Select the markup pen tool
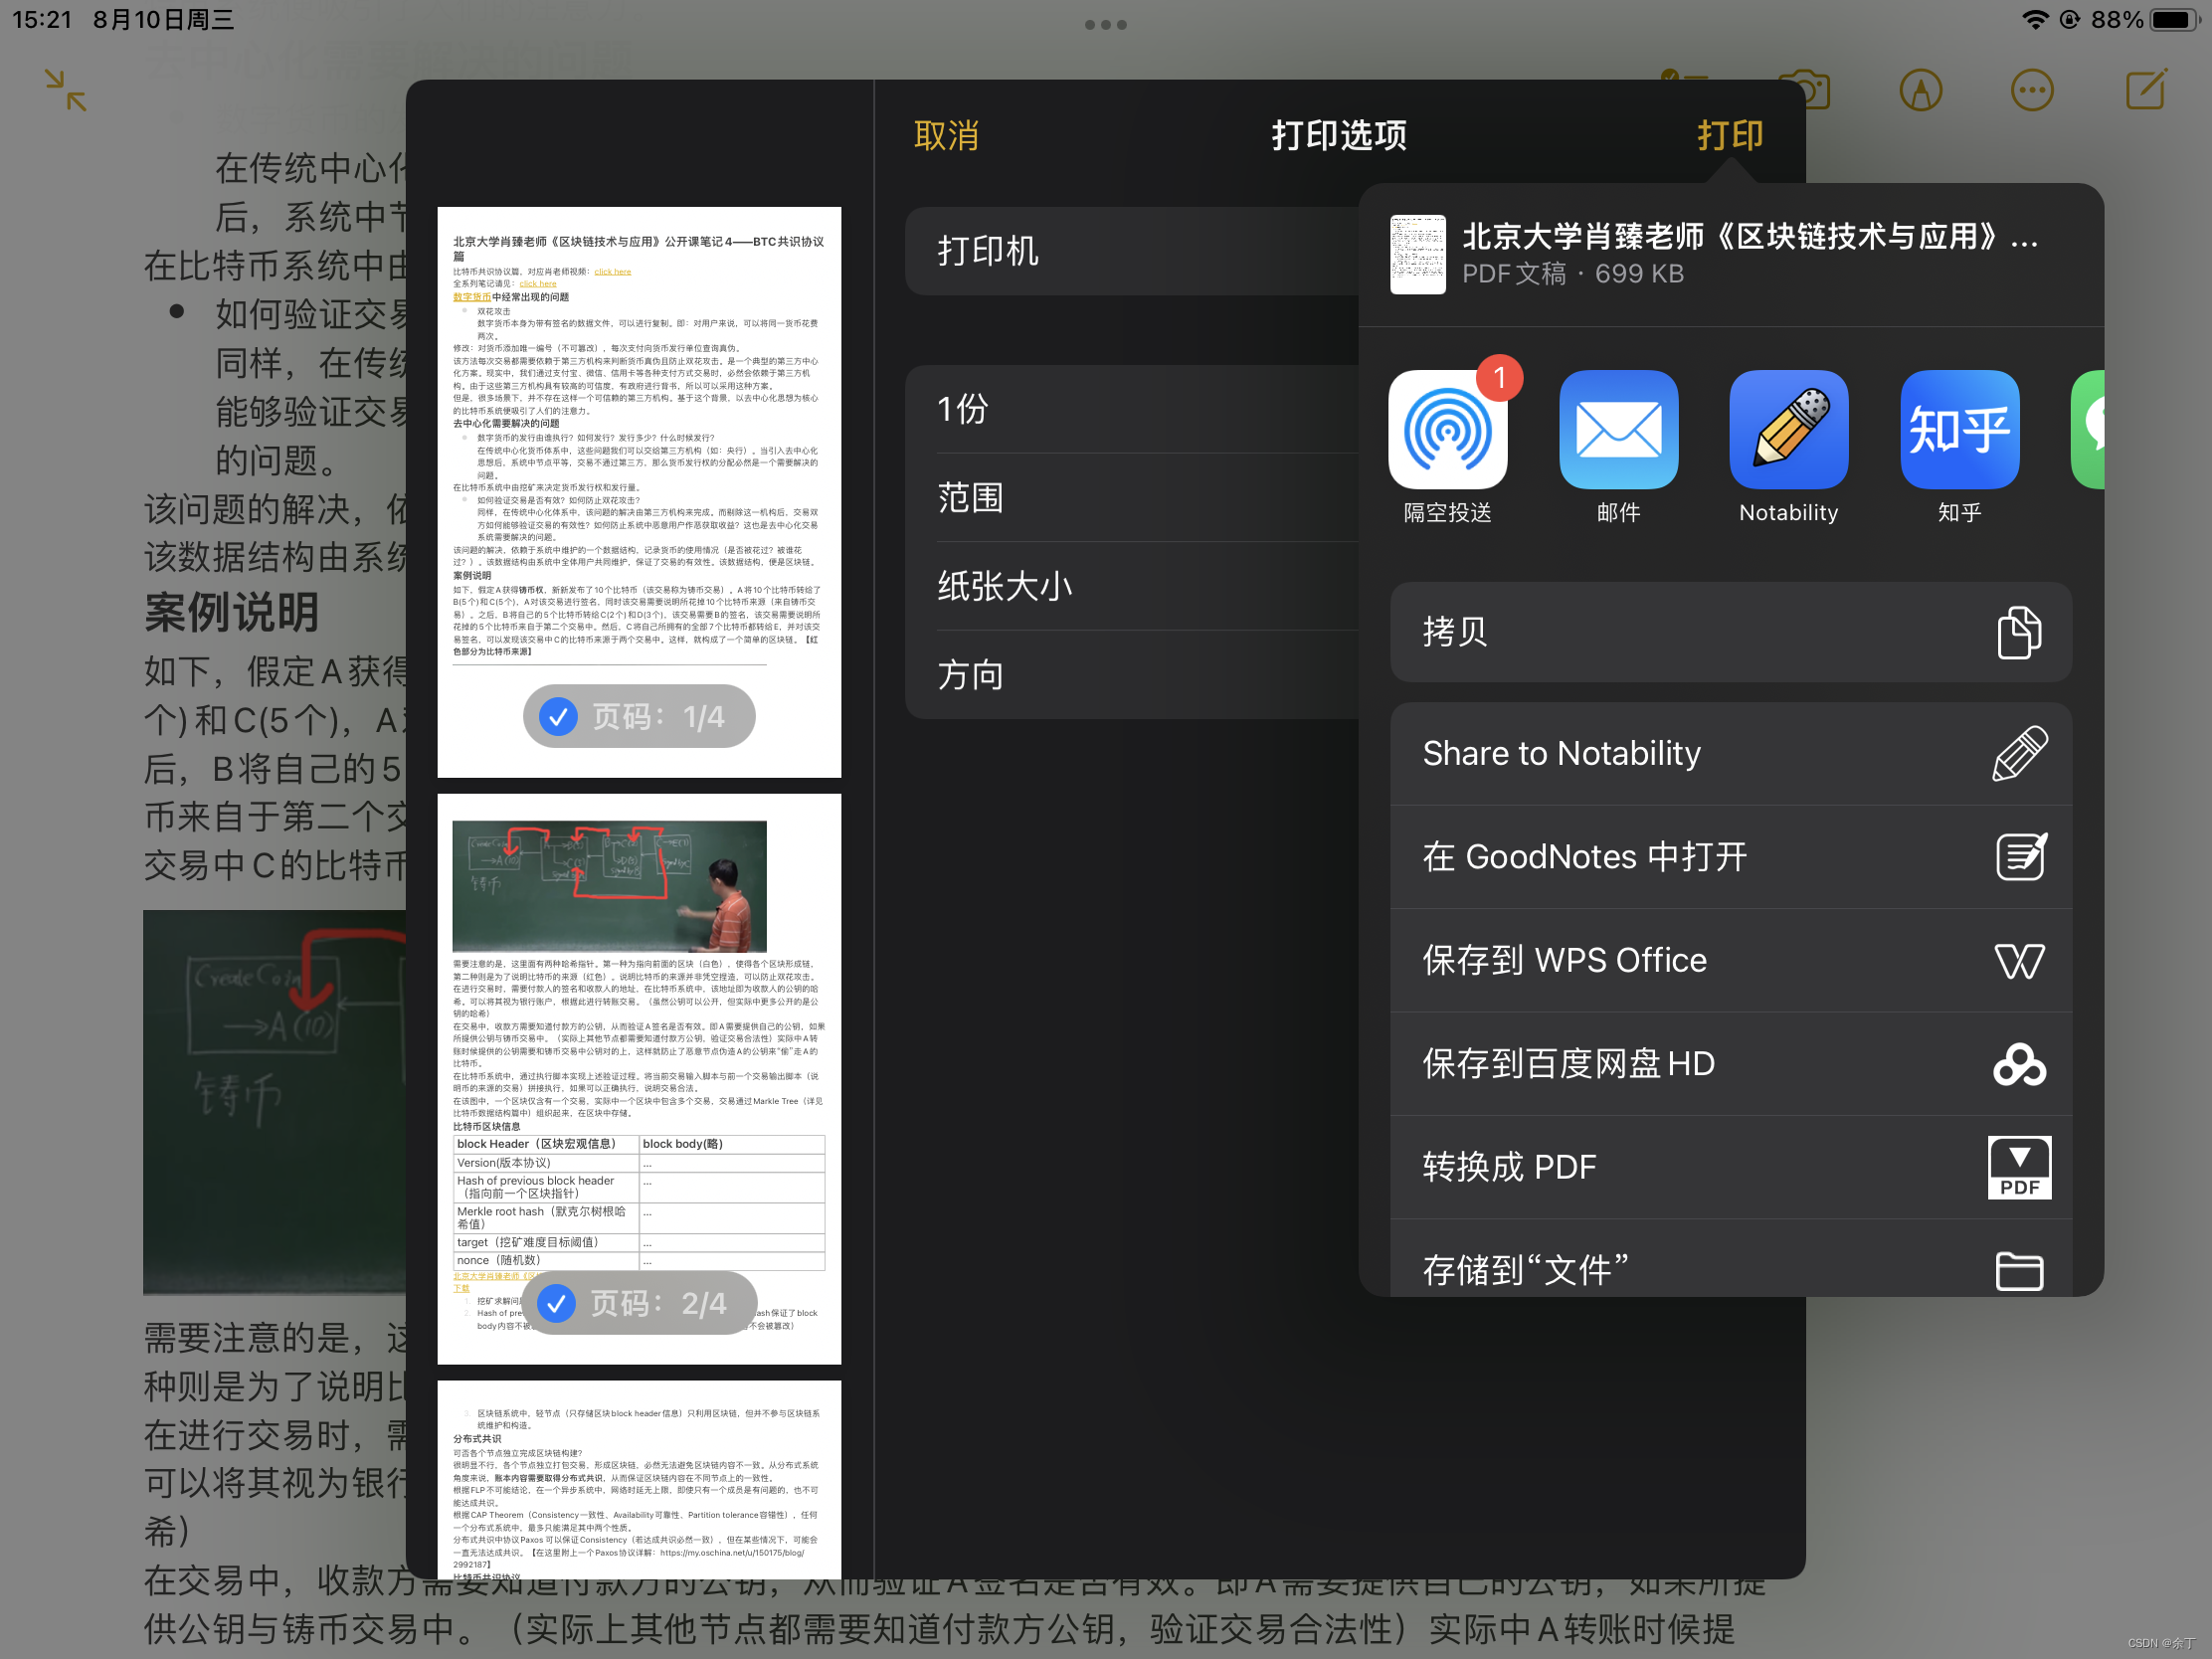The image size is (2212, 1659). coord(1921,90)
